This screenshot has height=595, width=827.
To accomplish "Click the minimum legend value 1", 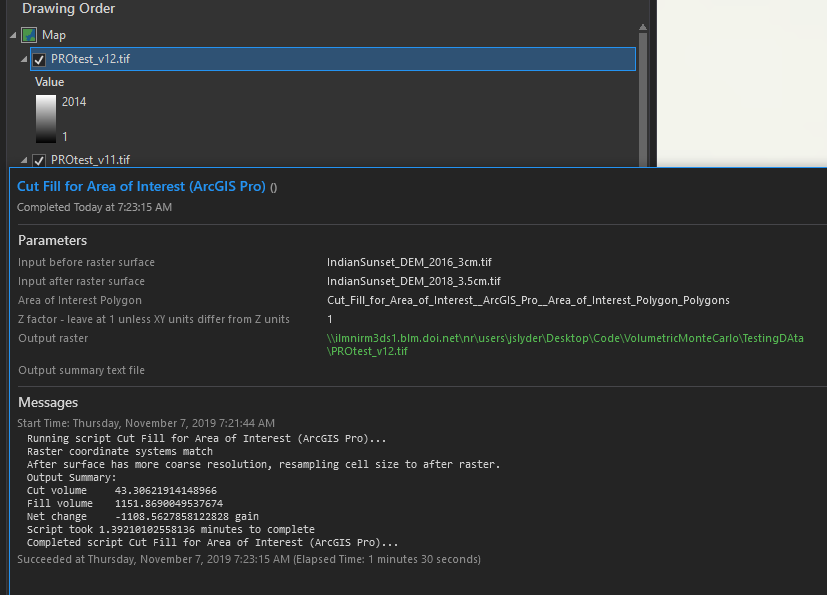I will tap(65, 137).
